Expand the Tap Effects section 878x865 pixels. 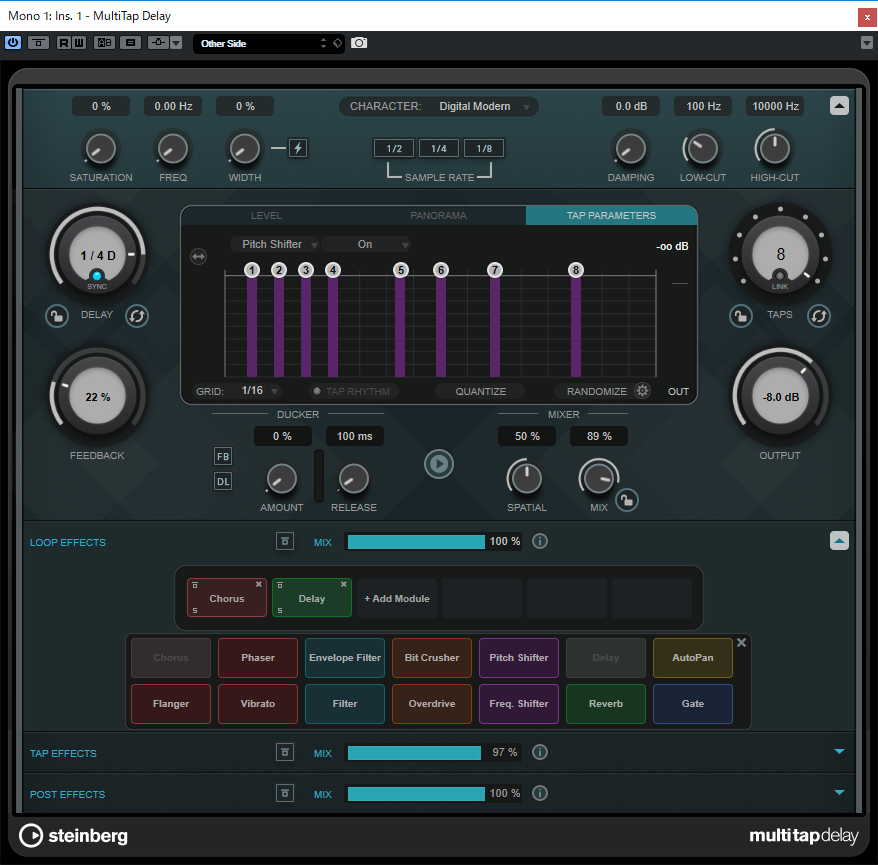(x=839, y=751)
